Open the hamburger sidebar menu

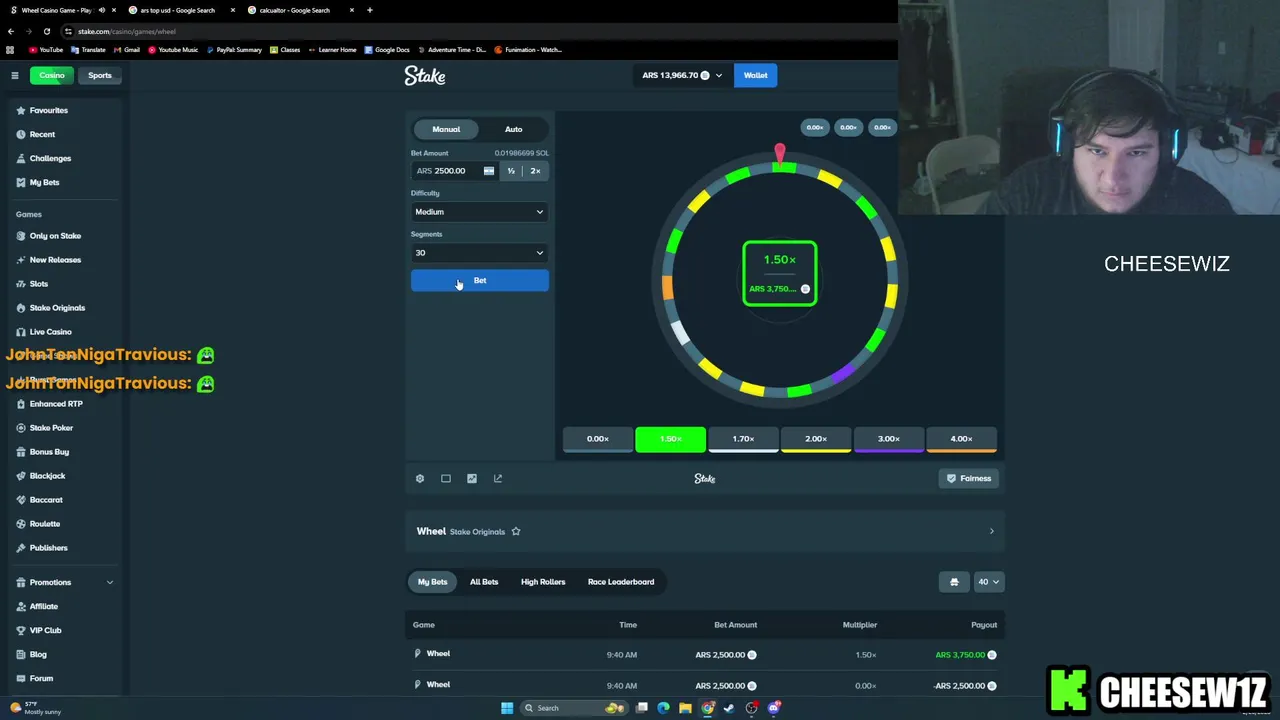point(15,75)
